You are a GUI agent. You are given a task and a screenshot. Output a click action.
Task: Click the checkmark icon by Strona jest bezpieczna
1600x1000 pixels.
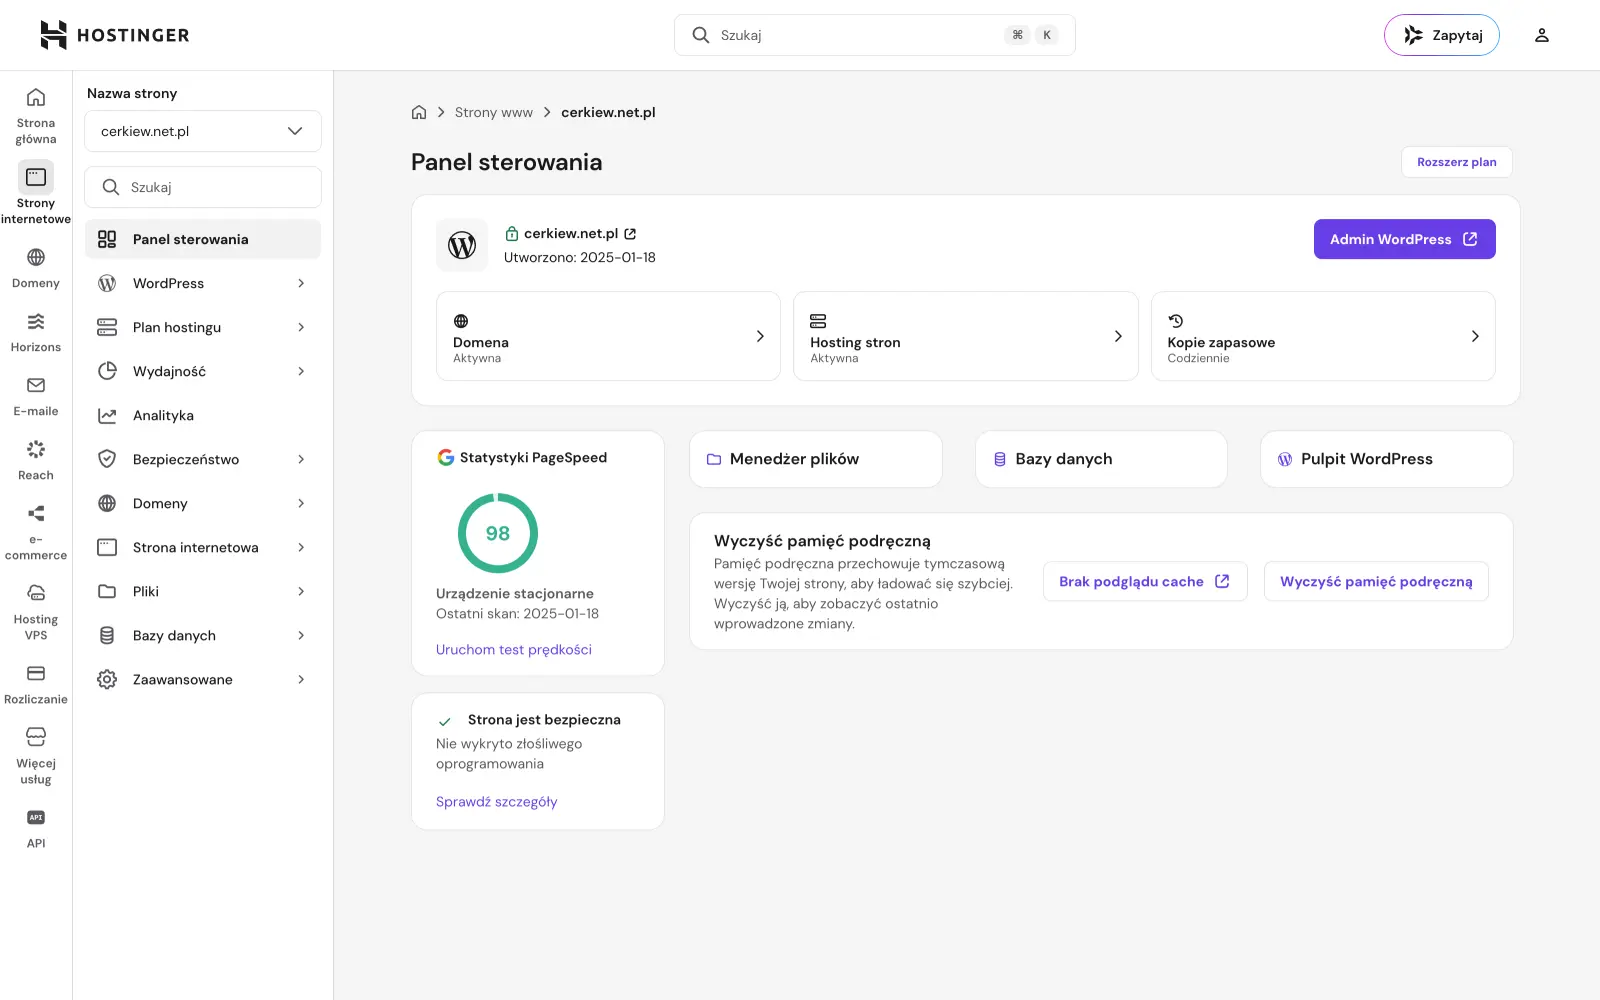[x=445, y=721]
